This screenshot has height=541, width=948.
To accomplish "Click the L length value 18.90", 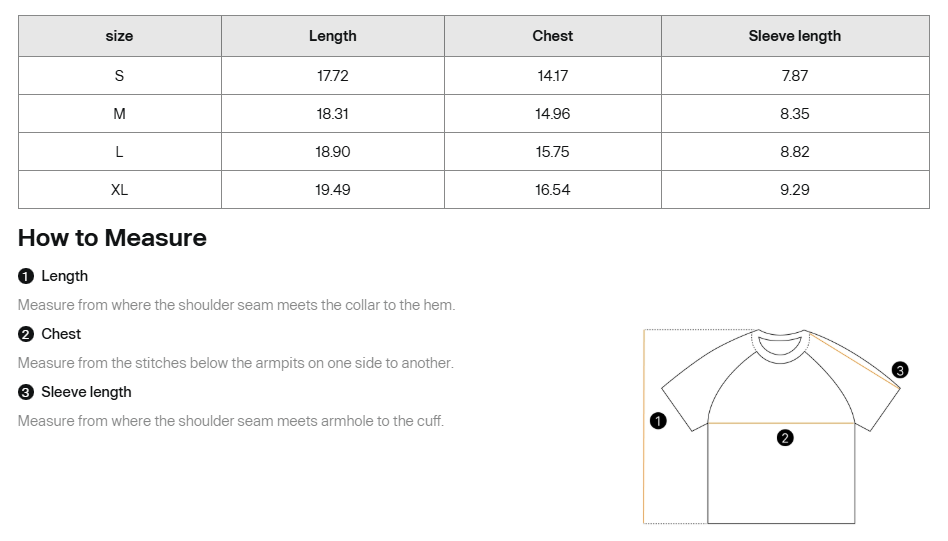I will (x=332, y=152).
